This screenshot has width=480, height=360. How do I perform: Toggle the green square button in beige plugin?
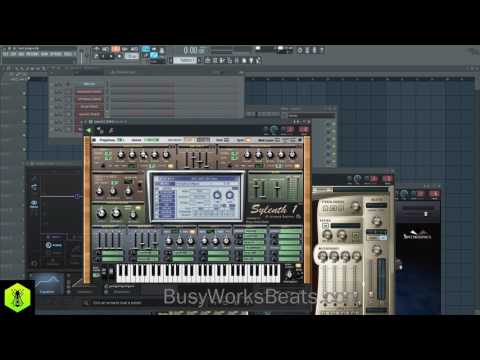pos(356,237)
